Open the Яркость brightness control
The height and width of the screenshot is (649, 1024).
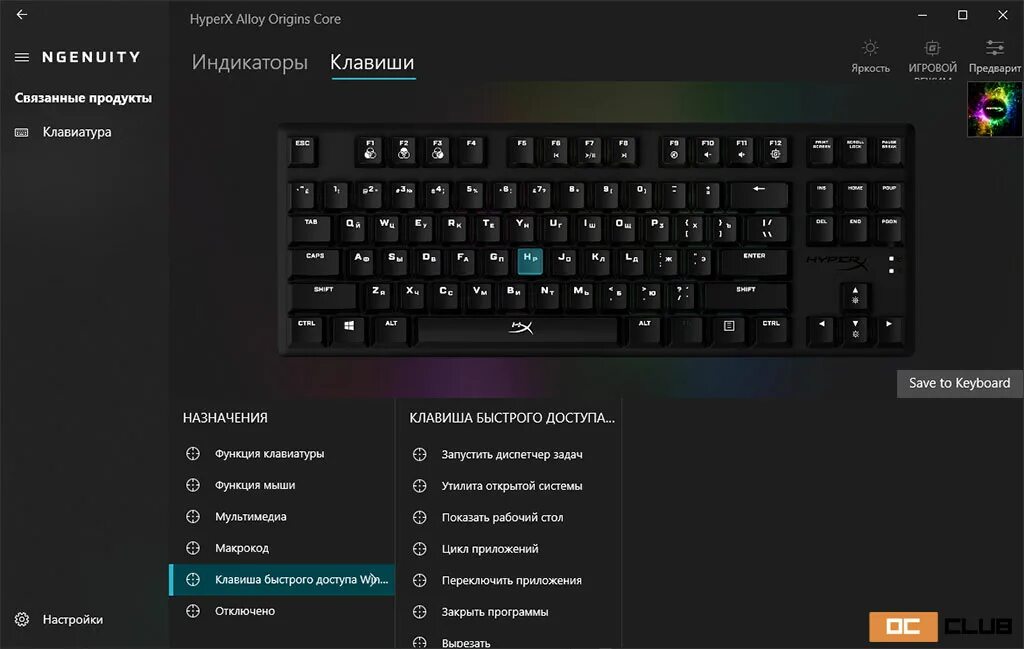pos(870,55)
